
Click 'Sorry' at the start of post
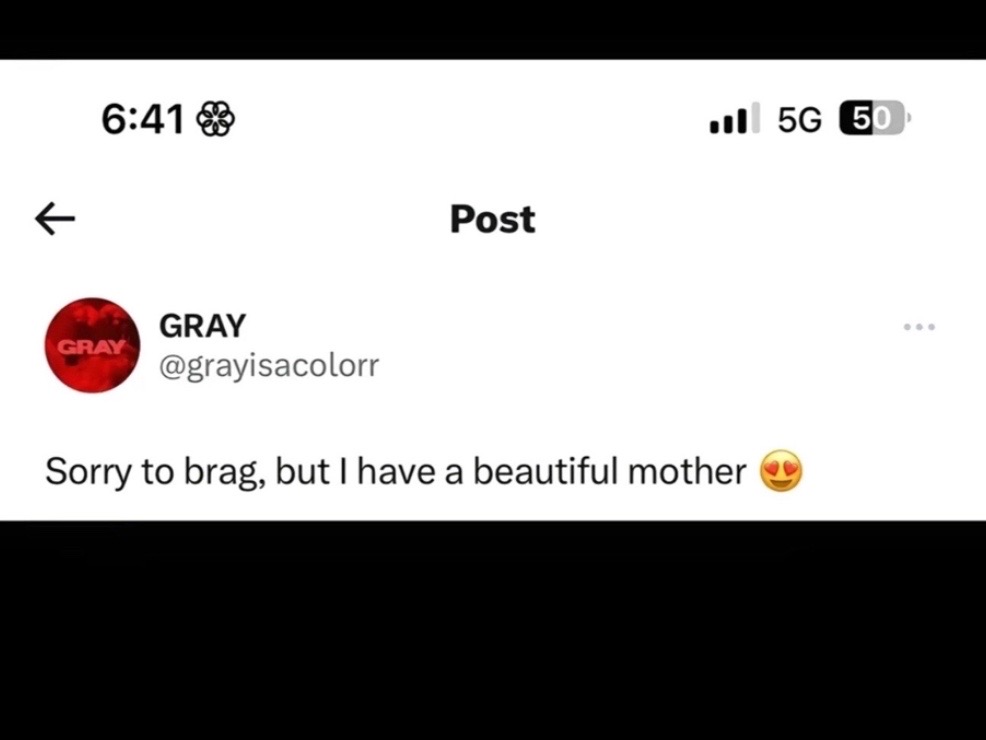88,472
